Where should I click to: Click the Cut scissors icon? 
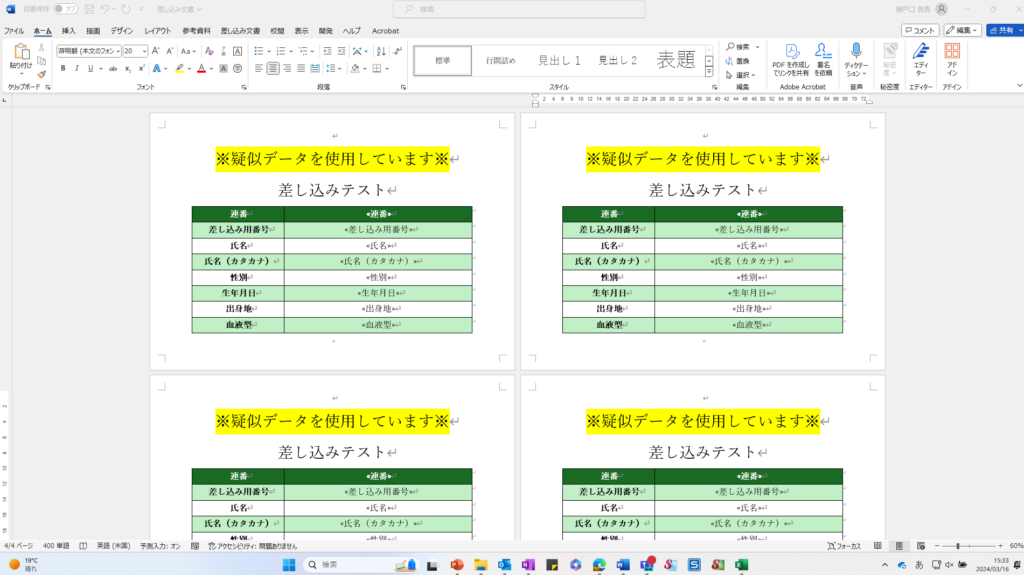[x=41, y=48]
